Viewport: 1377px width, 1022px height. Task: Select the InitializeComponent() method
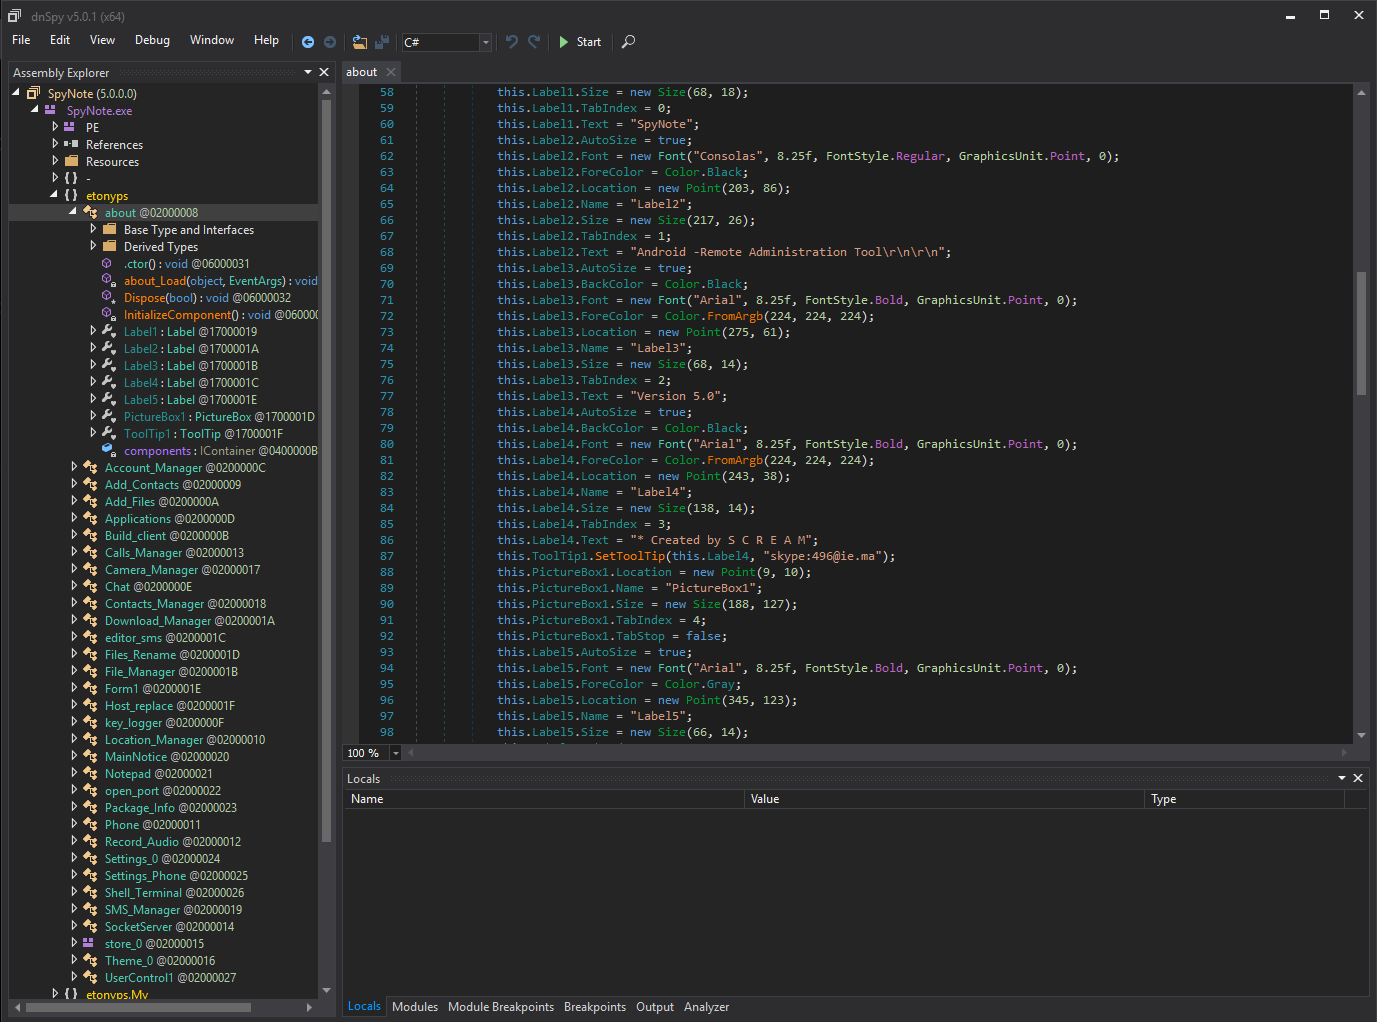pos(221,314)
